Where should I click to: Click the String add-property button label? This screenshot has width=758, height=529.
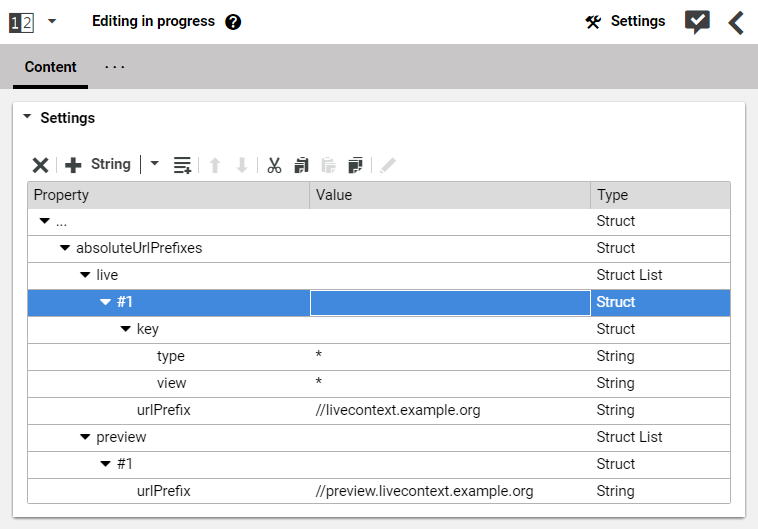click(111, 164)
